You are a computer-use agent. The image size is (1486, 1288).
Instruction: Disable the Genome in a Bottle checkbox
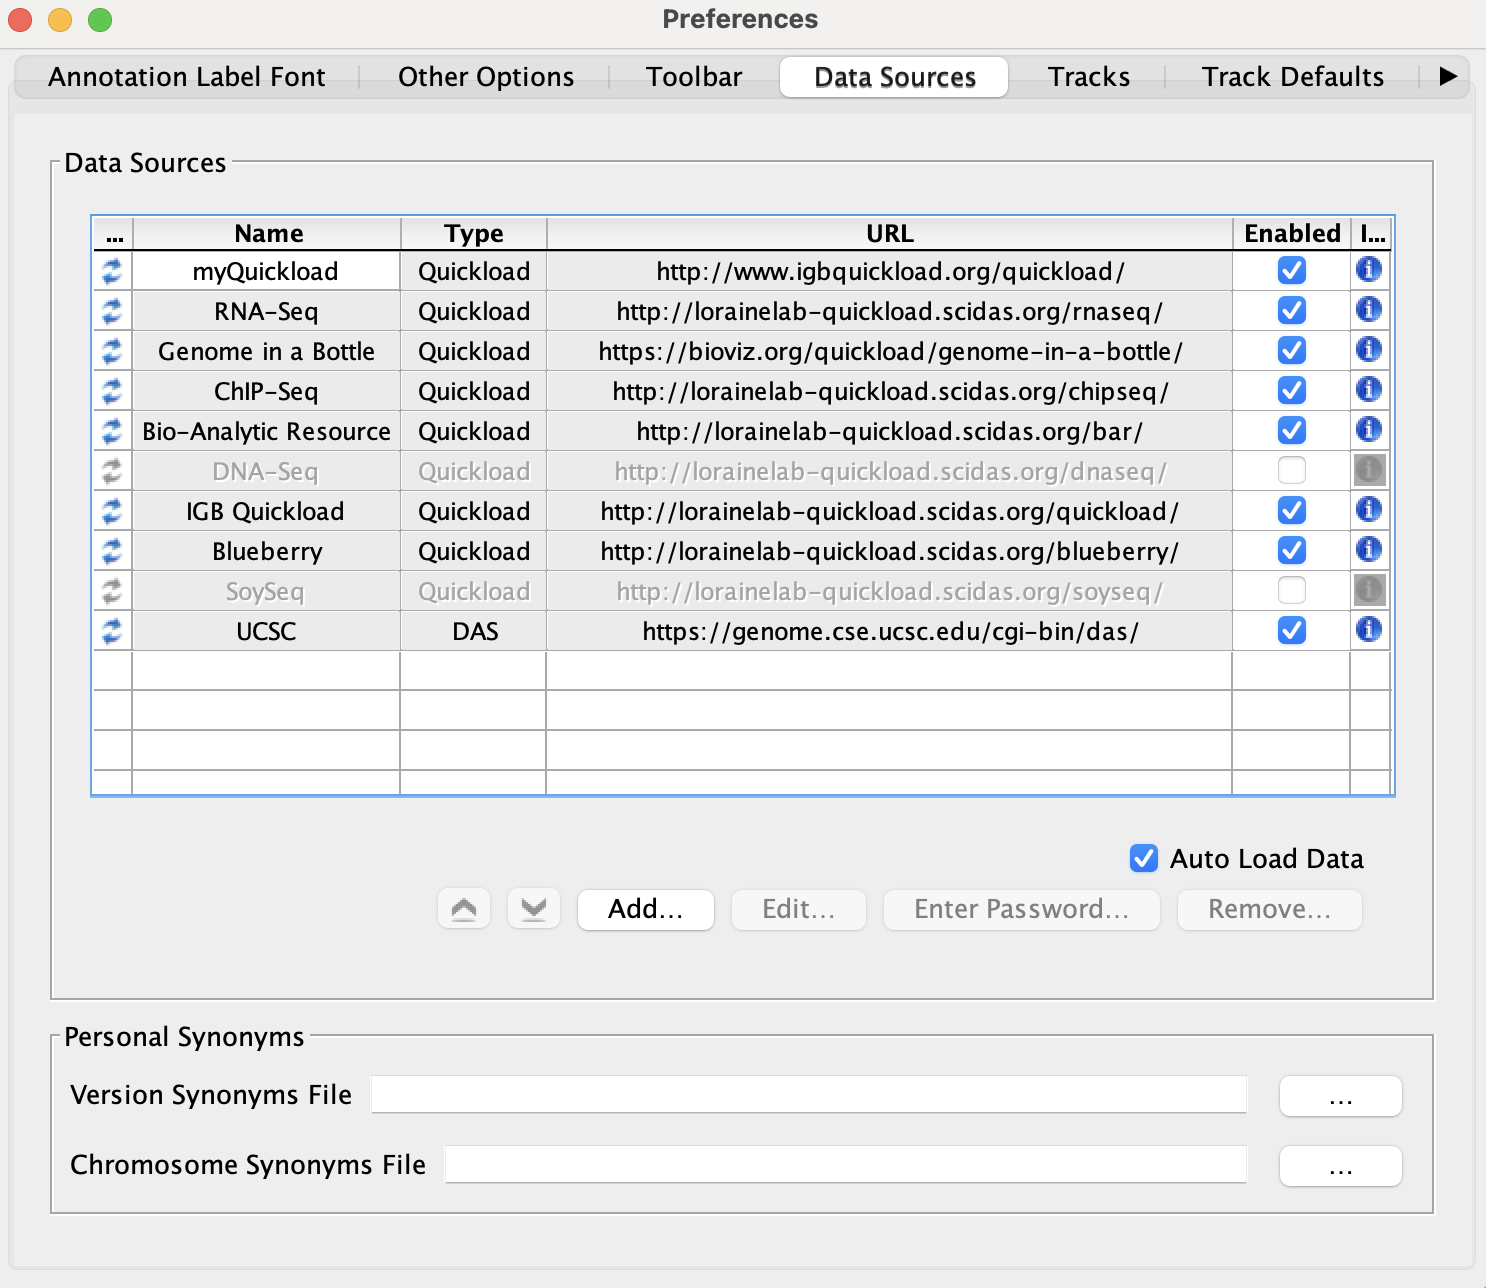coord(1292,350)
